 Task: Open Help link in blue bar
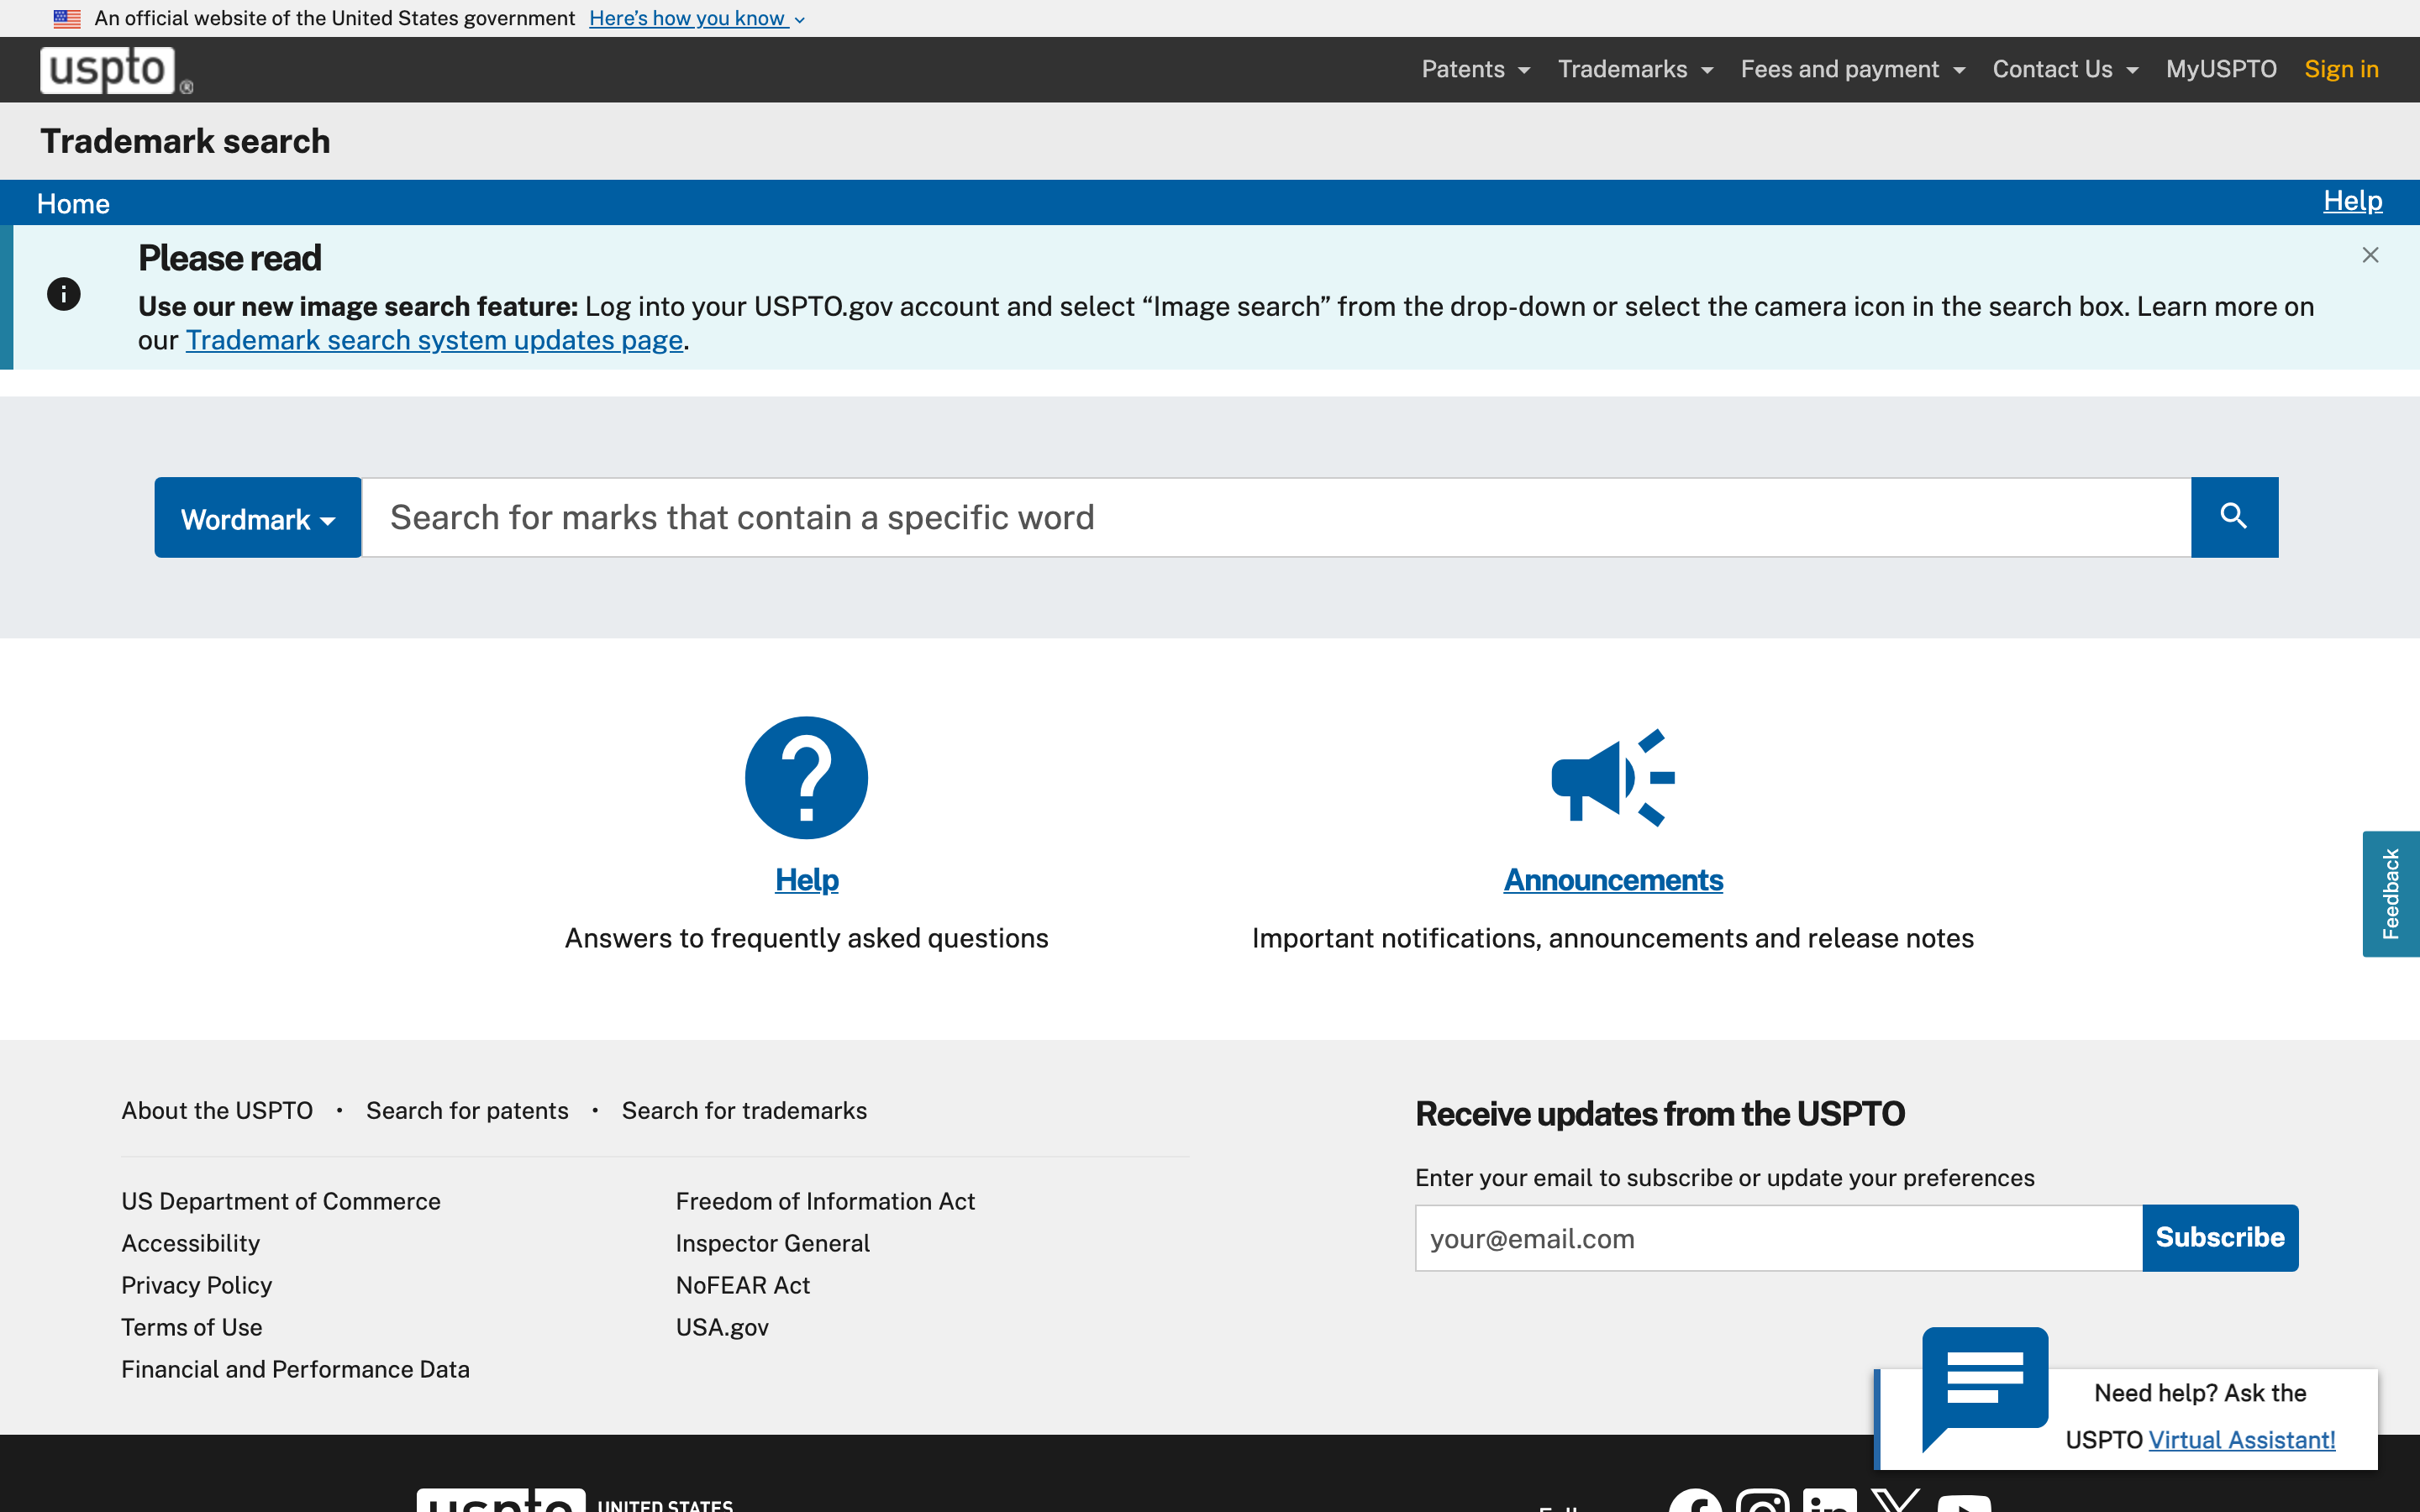pos(2352,201)
